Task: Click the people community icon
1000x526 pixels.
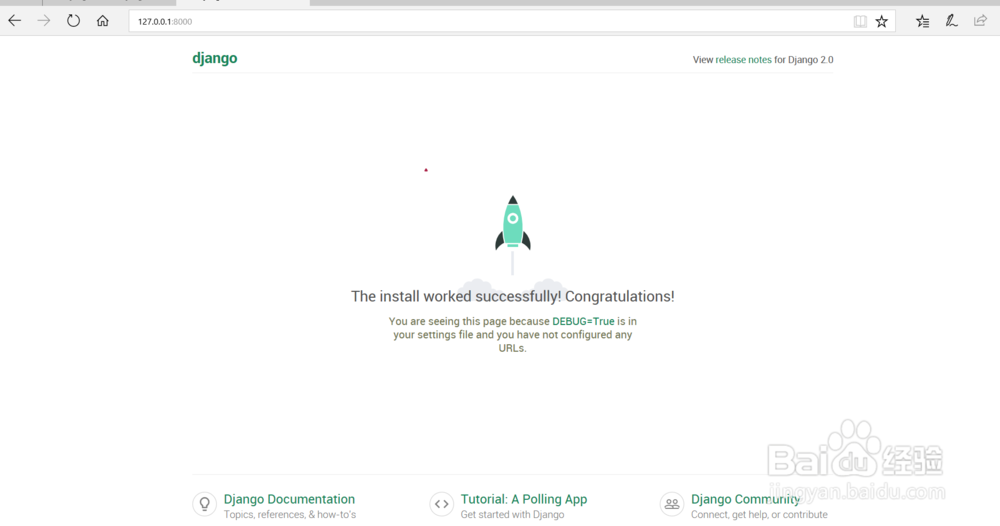Action: tap(672, 504)
